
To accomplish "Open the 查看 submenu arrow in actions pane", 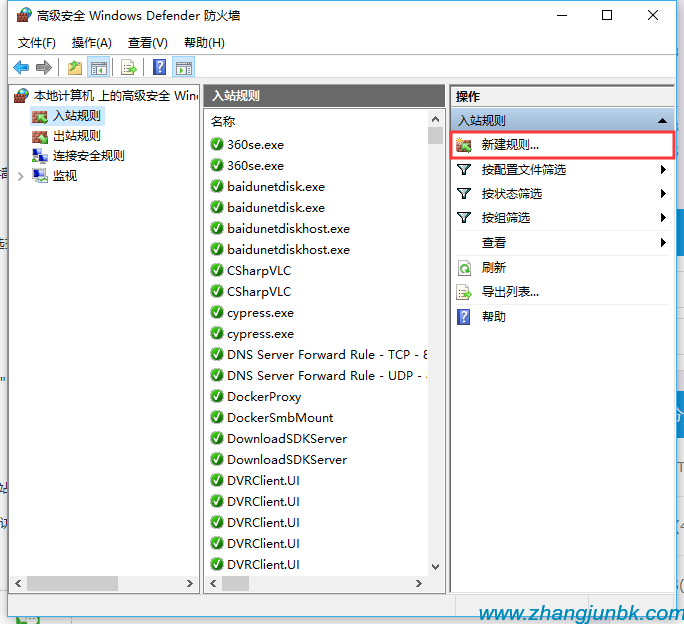I will coord(663,242).
